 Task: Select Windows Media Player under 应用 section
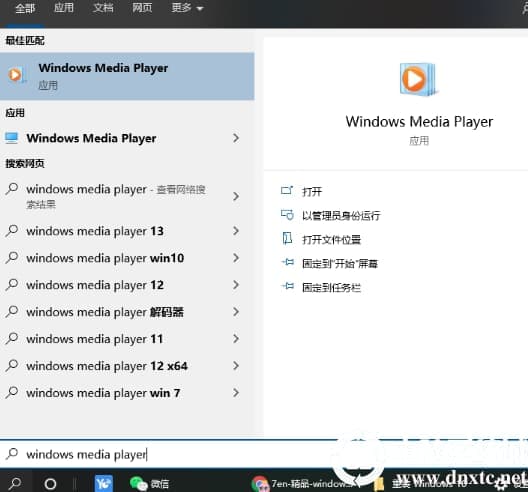[91, 138]
